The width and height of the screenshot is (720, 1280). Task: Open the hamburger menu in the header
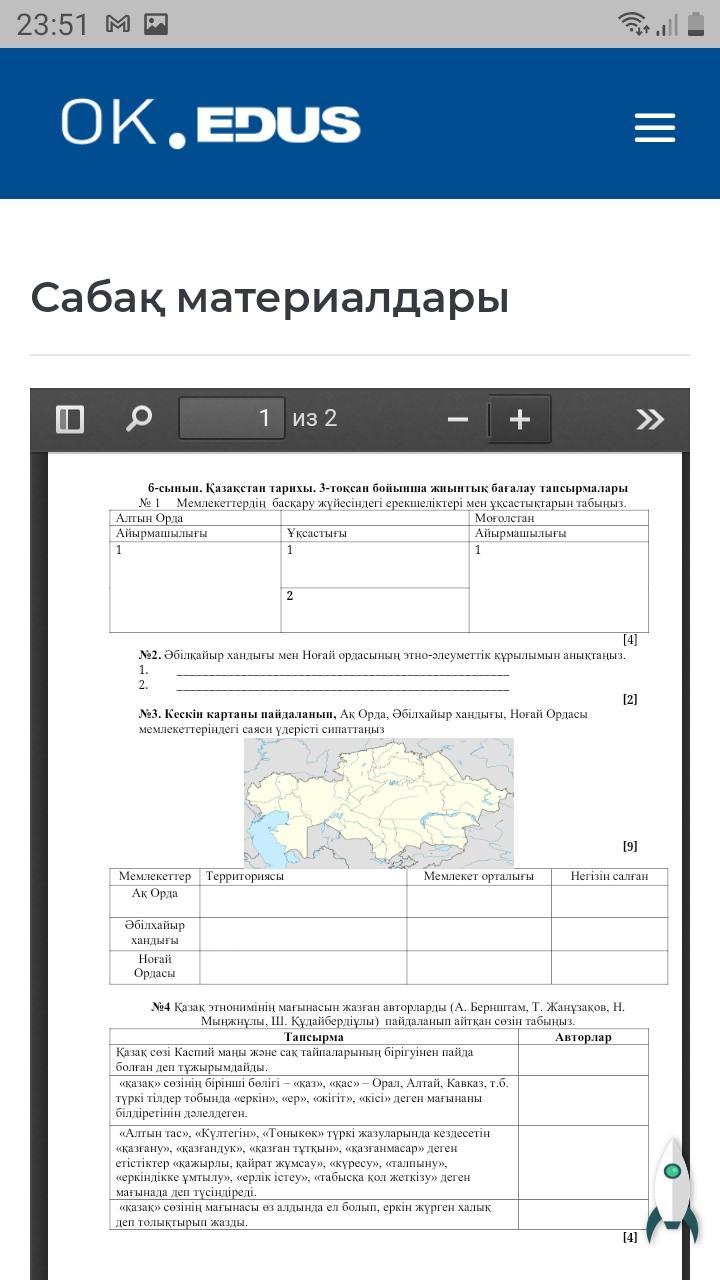[x=655, y=127]
